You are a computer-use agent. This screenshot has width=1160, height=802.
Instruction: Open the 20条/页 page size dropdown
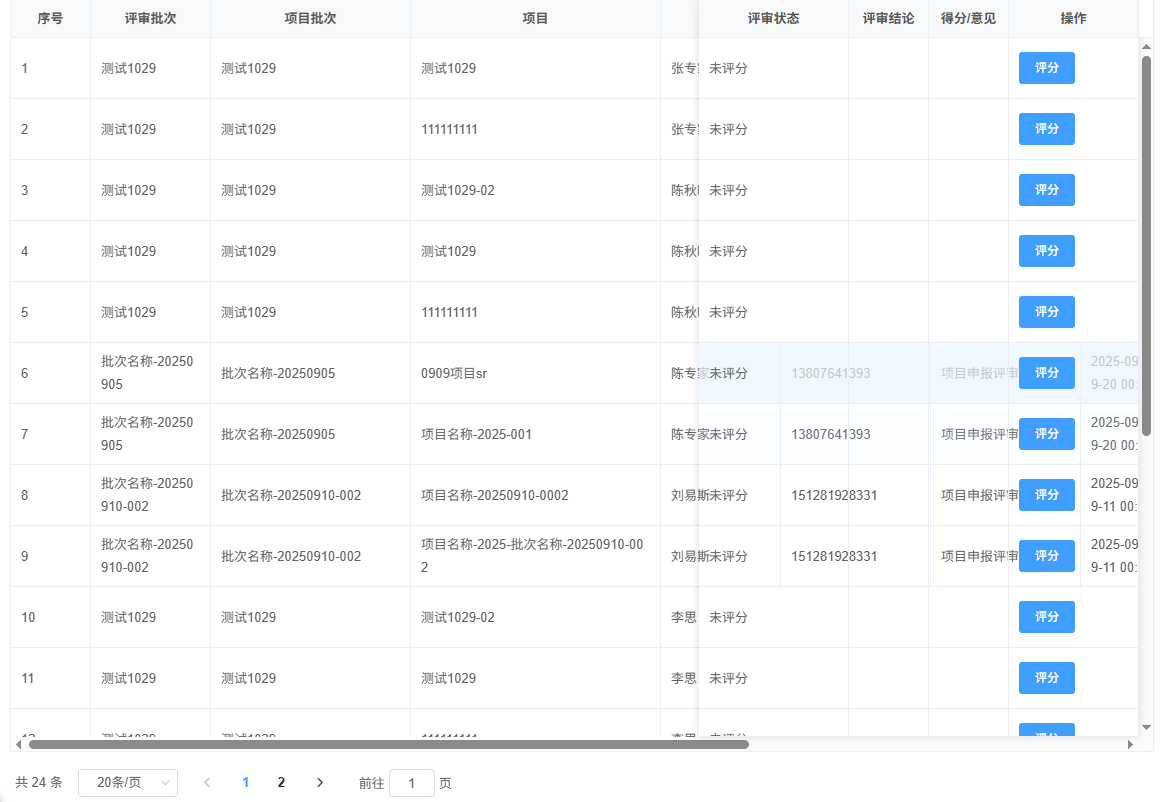tap(128, 783)
